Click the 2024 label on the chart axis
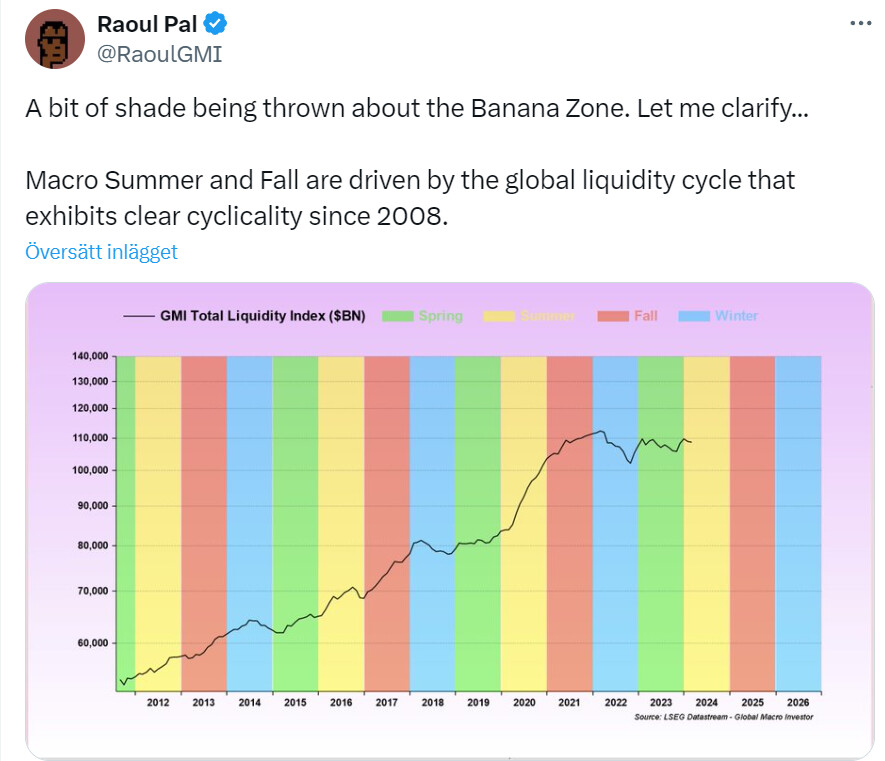Screen dimensions: 885x761 point(706,703)
